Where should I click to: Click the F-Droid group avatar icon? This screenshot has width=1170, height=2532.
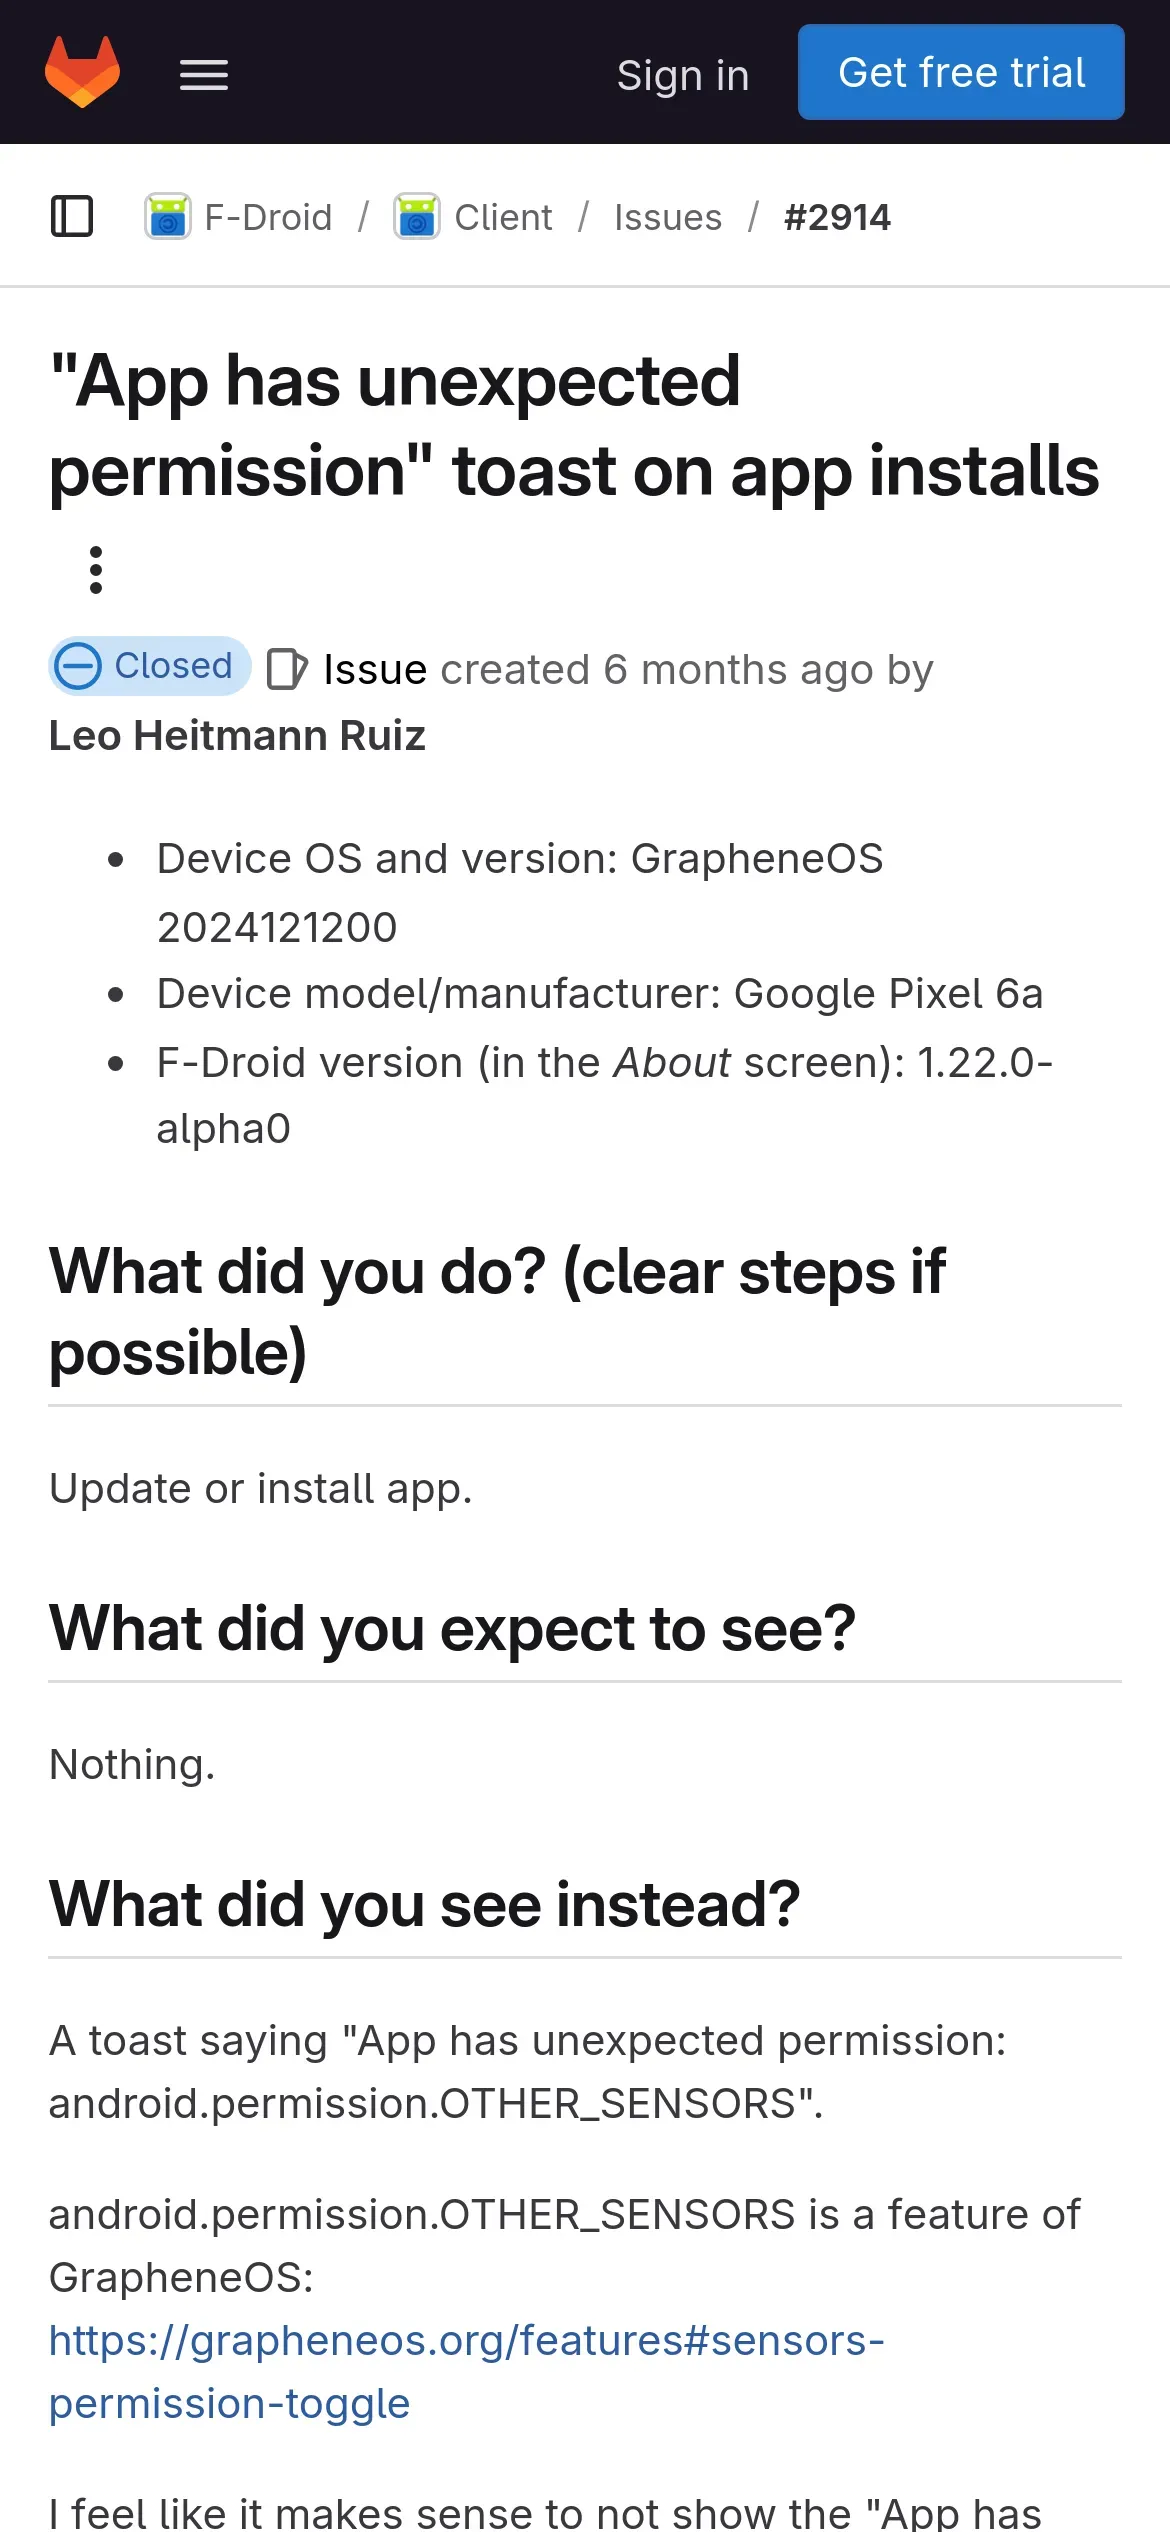(168, 216)
